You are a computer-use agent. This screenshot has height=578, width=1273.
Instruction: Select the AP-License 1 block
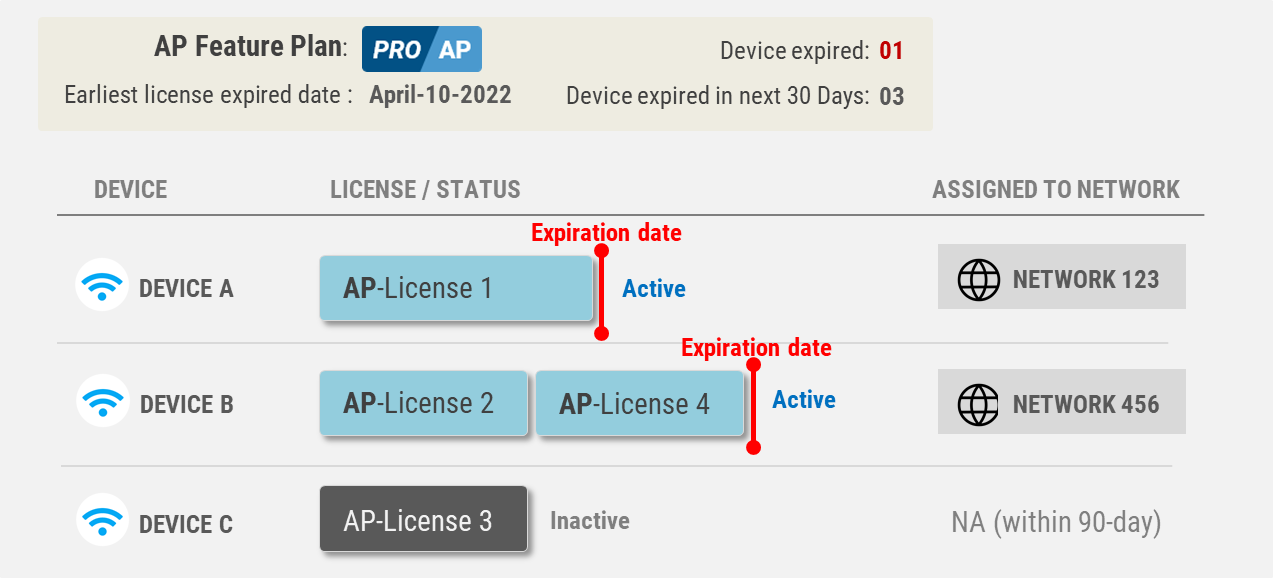coord(456,288)
